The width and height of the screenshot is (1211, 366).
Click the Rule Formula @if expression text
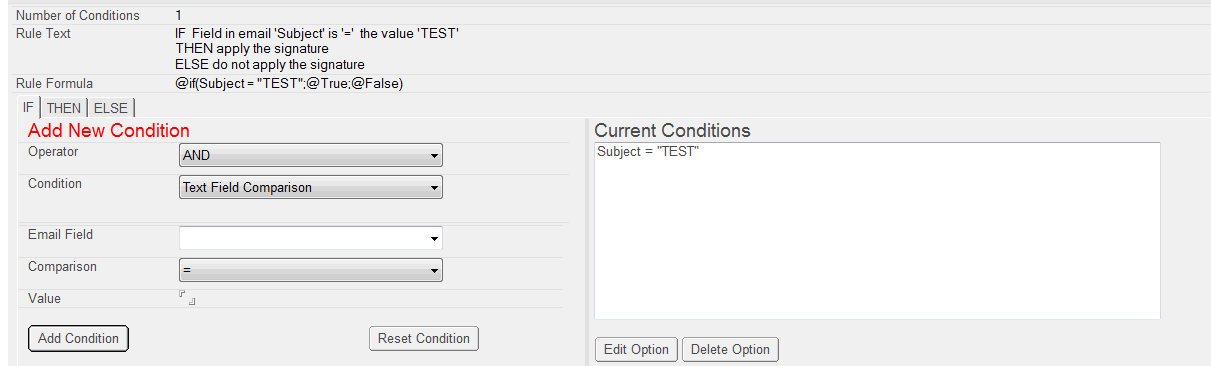click(x=289, y=84)
